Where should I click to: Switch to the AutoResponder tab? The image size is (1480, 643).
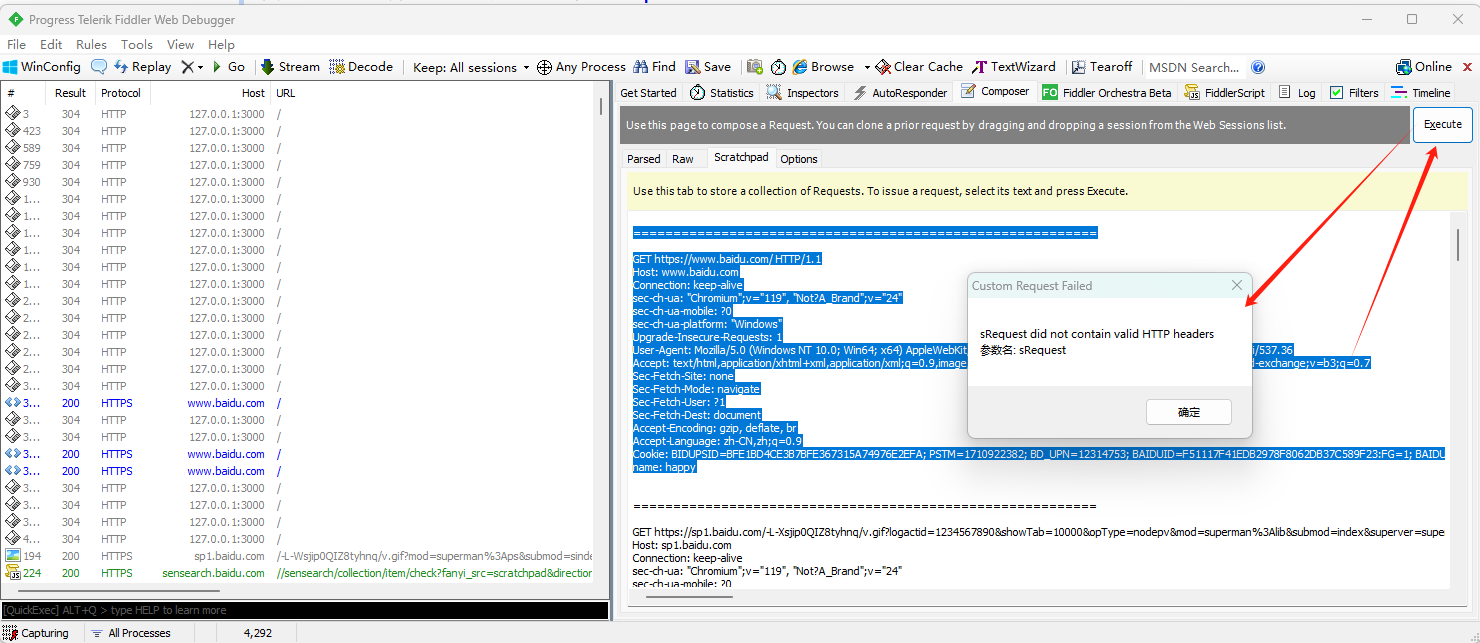899,92
